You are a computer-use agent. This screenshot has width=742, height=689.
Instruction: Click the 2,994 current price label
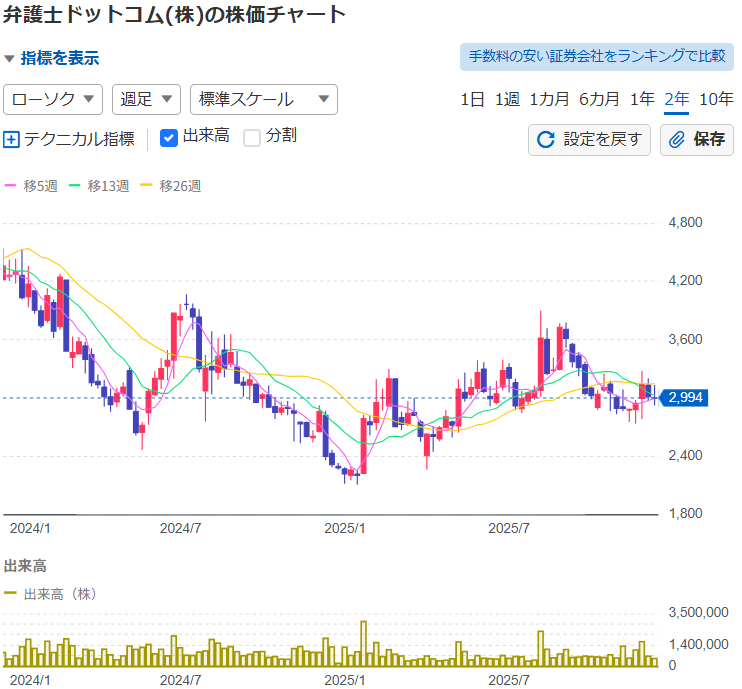[x=685, y=398]
